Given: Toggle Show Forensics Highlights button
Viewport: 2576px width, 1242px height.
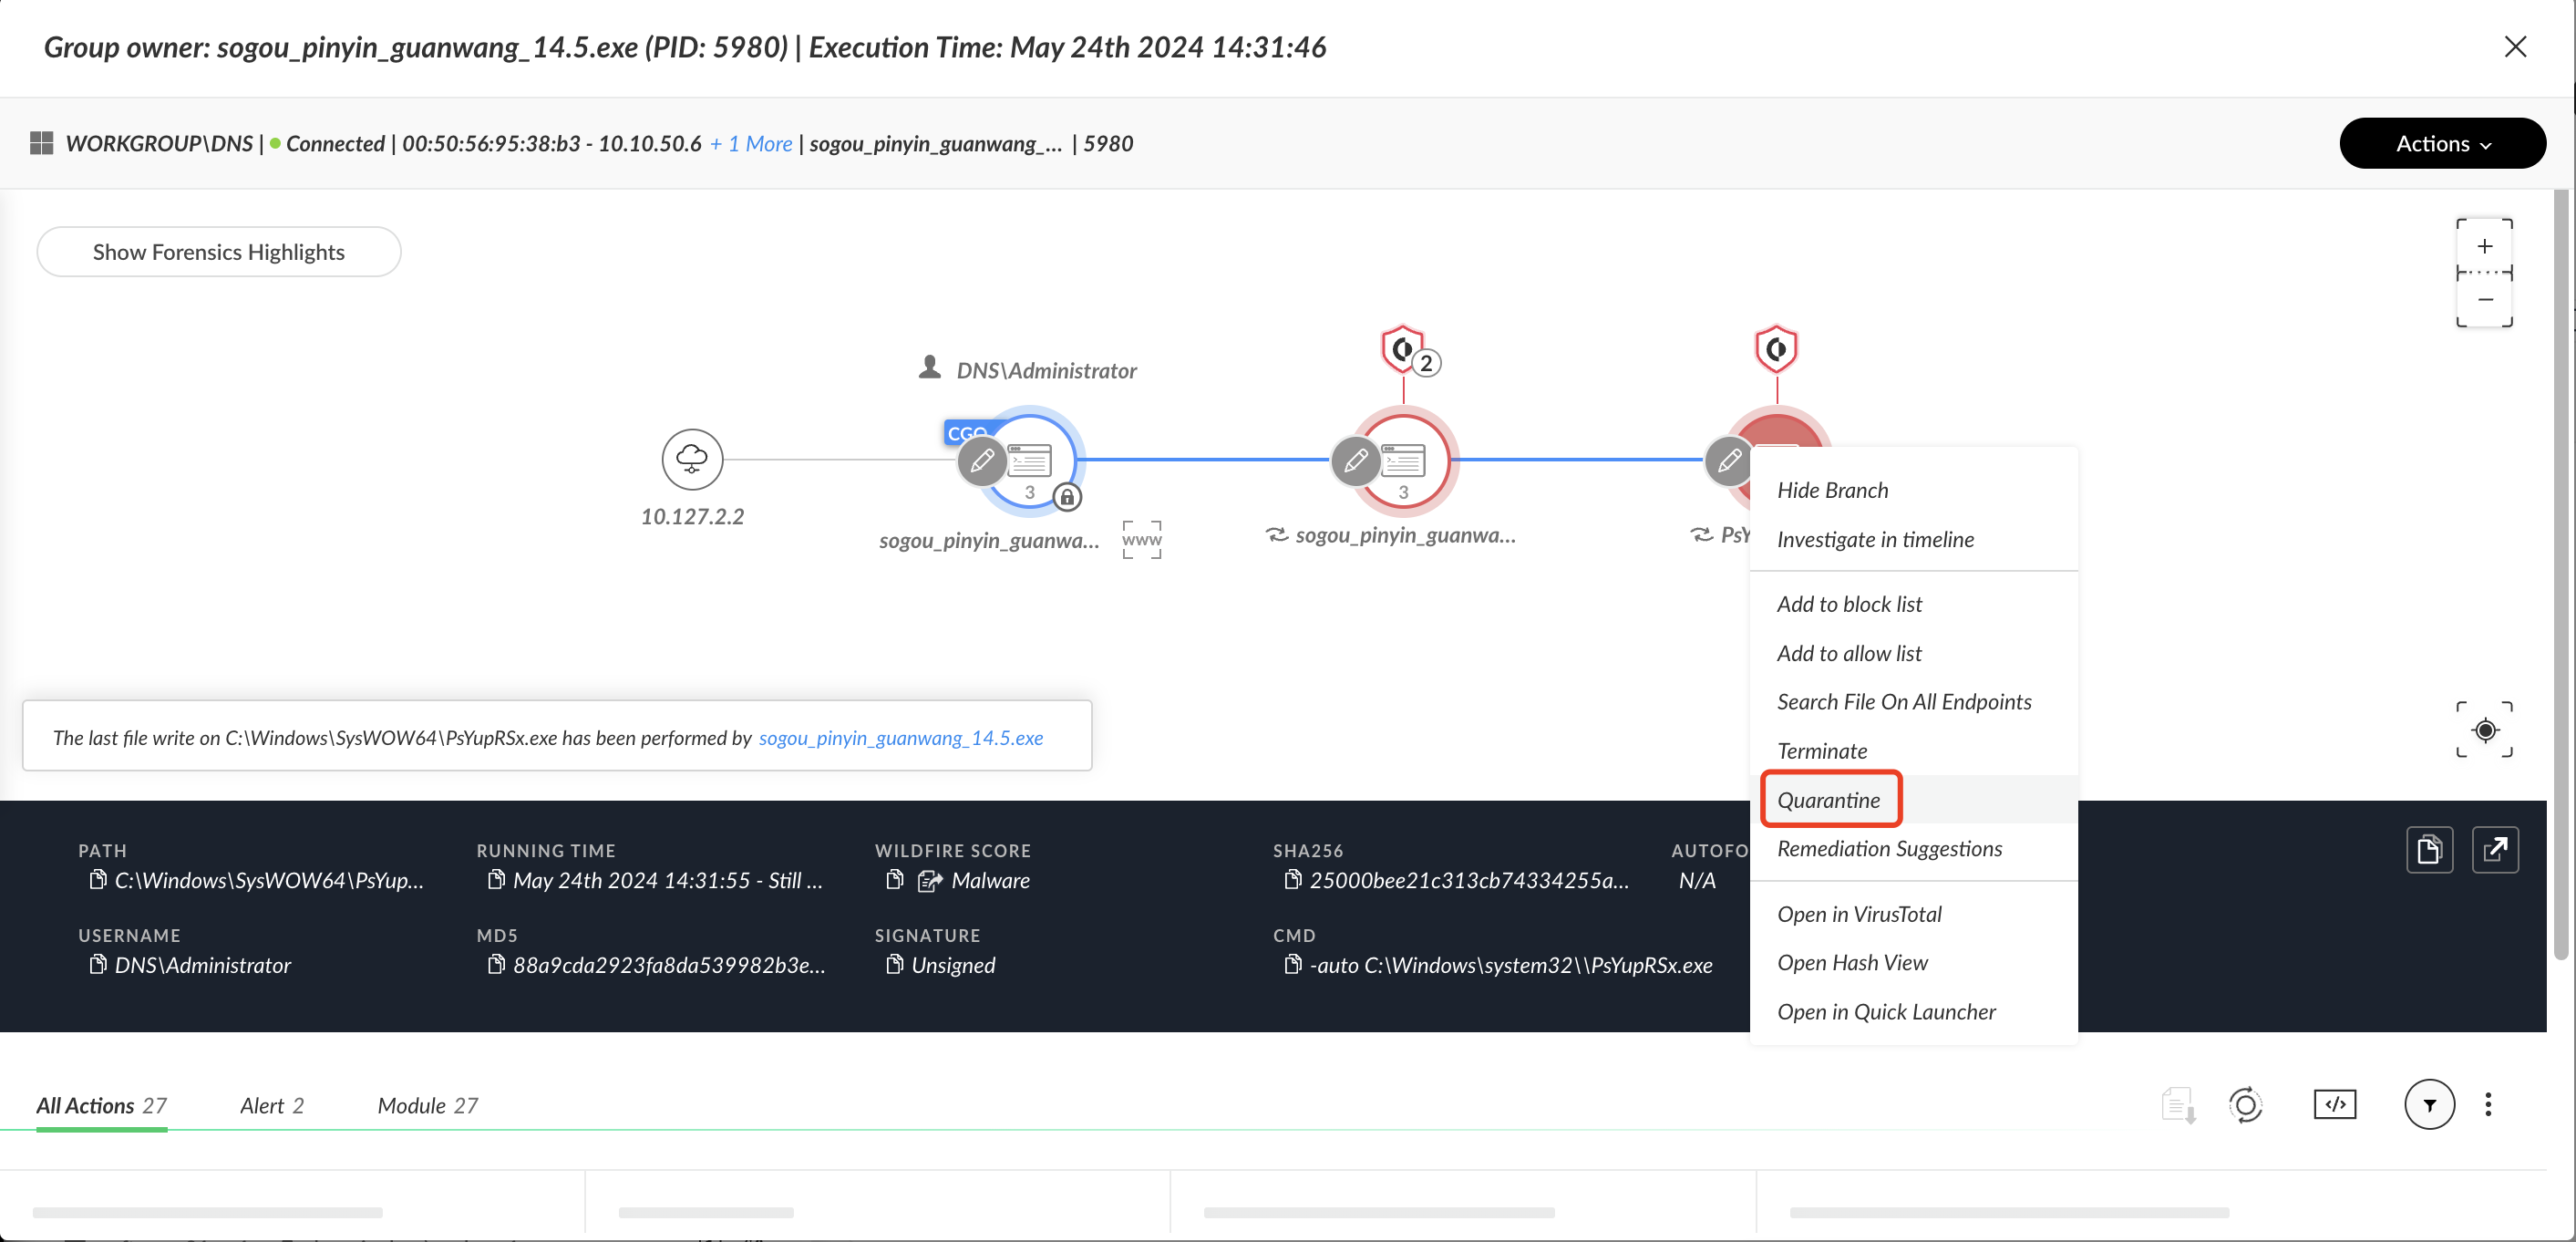Looking at the screenshot, I should (x=219, y=252).
